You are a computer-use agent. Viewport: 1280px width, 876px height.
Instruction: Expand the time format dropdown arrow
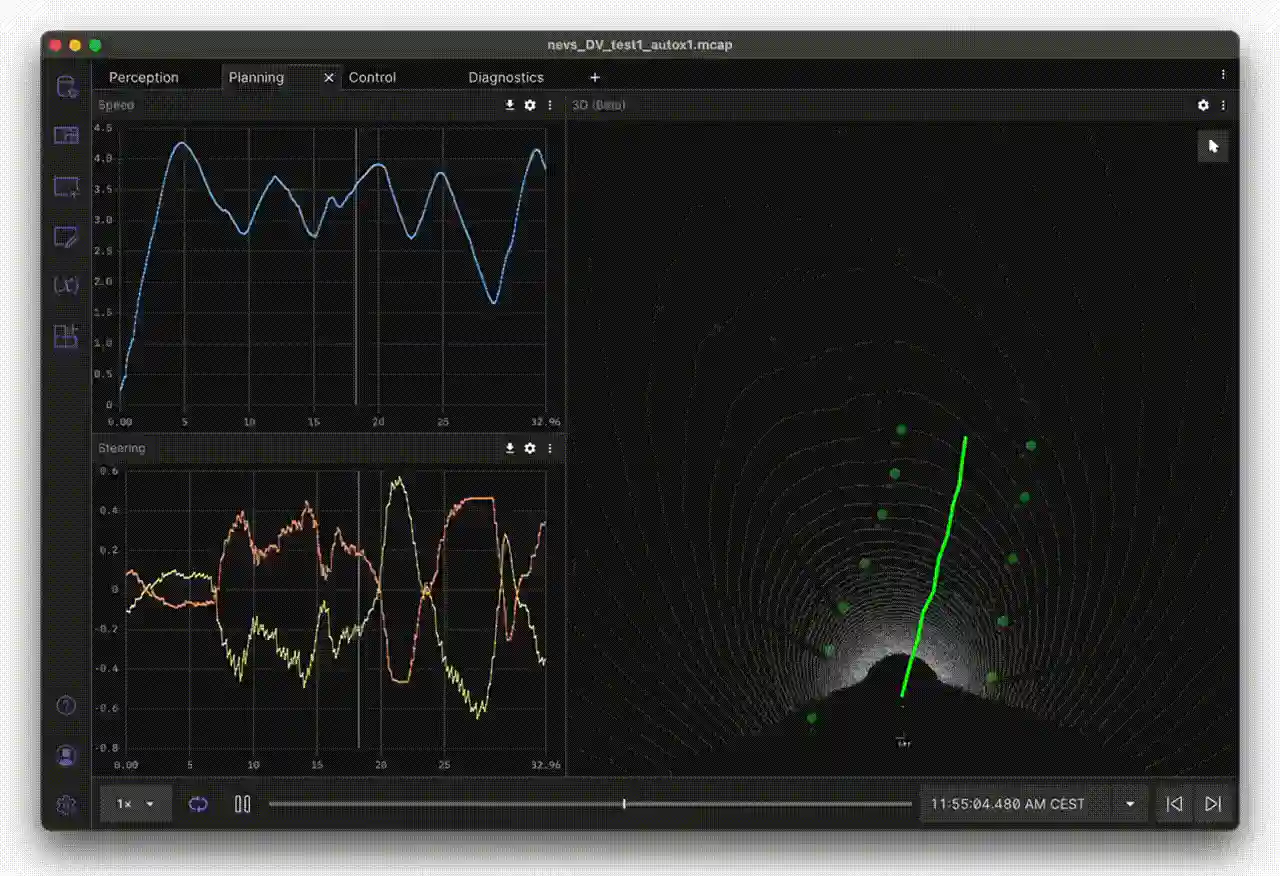tap(1130, 804)
